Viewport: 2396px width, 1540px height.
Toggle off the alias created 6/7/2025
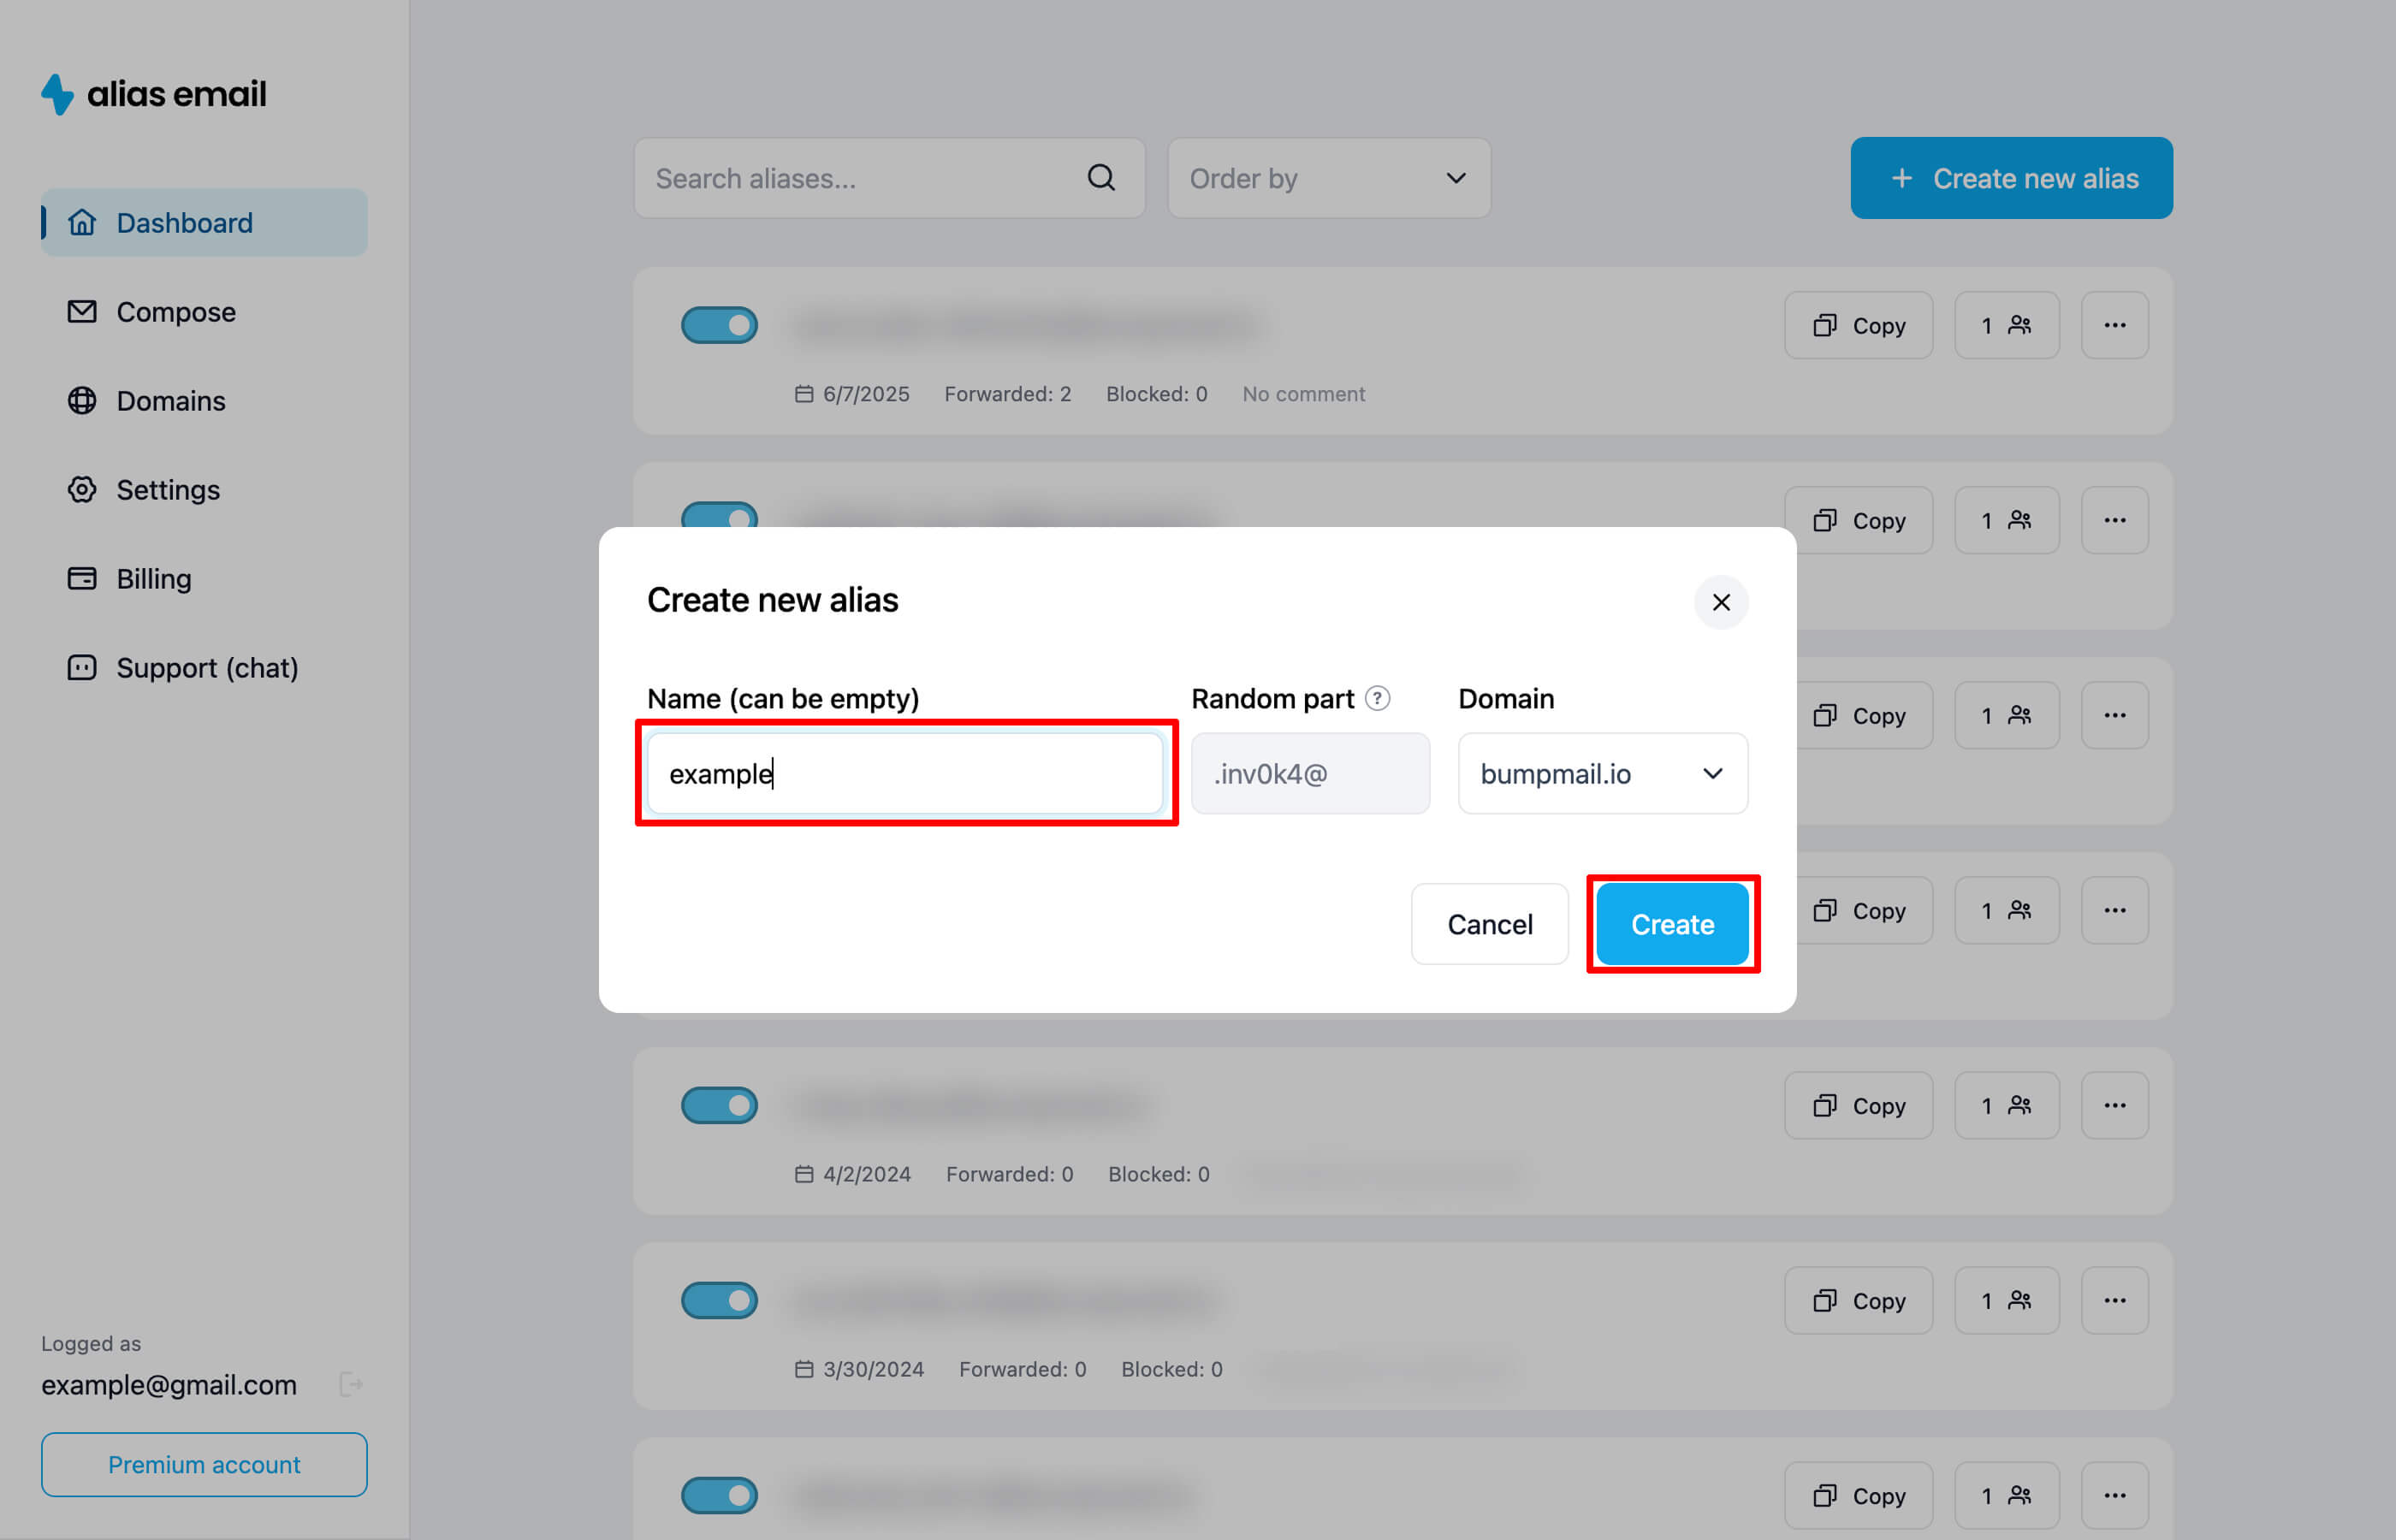click(719, 325)
